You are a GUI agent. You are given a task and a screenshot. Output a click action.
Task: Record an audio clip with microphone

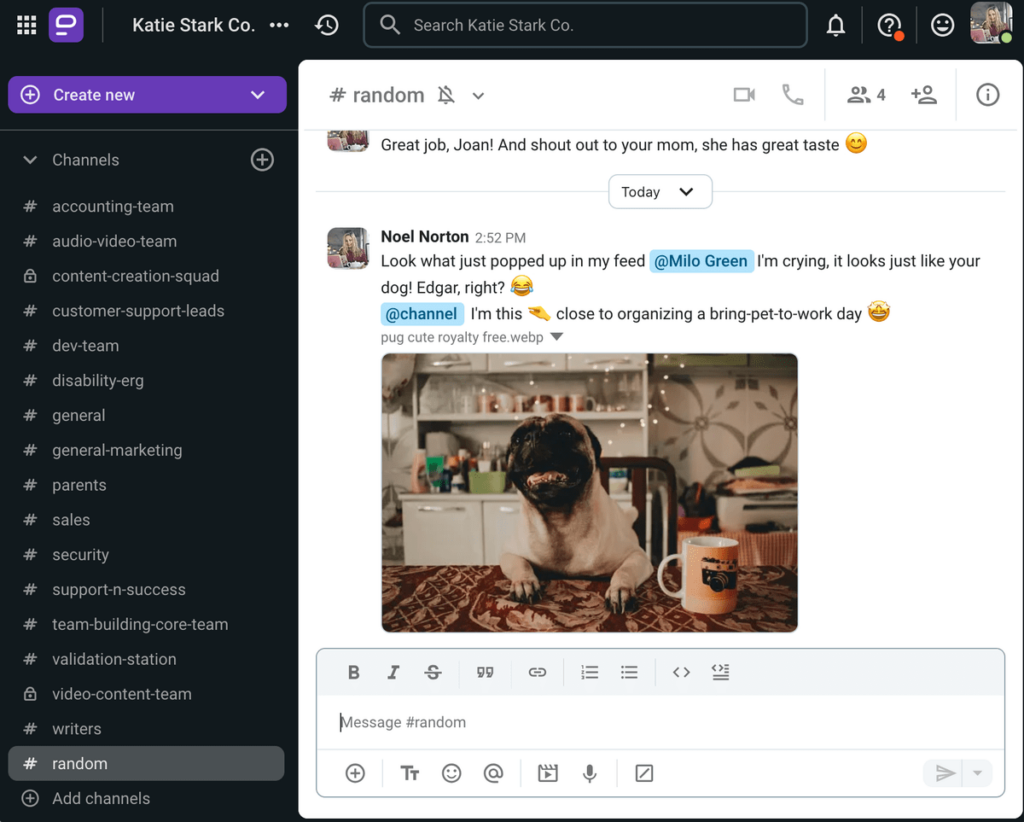[590, 773]
